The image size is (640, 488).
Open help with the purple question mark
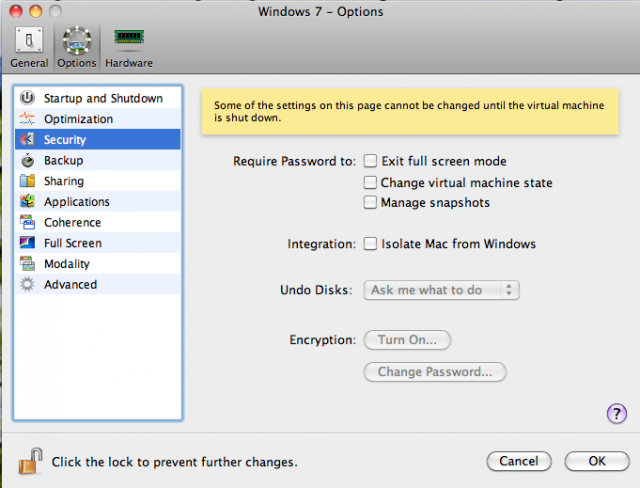click(x=617, y=414)
